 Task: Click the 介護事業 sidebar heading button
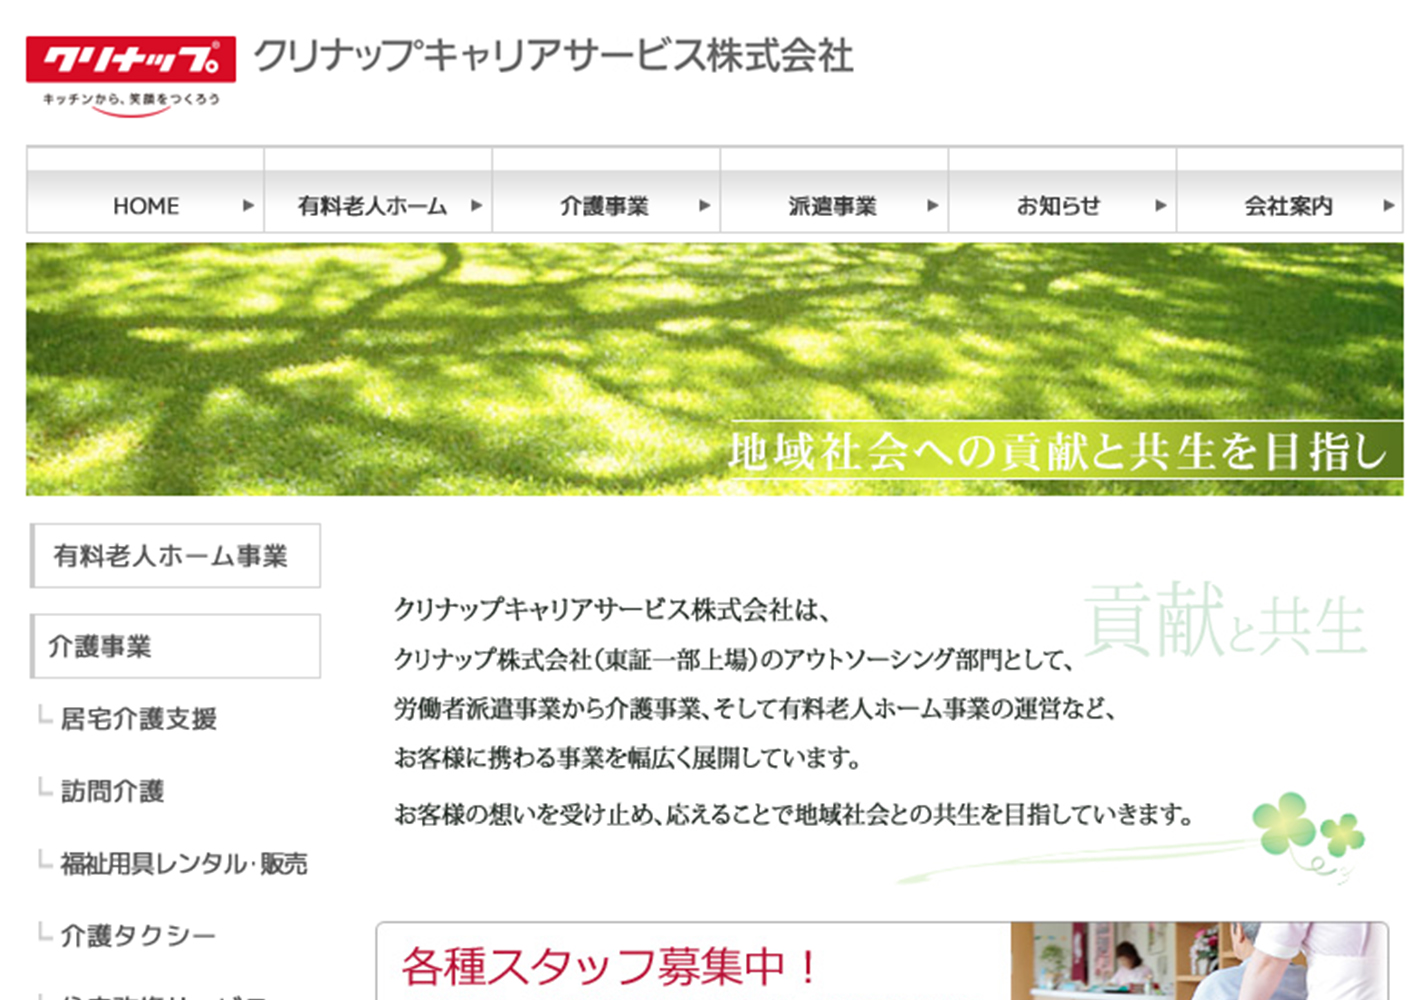(175, 646)
